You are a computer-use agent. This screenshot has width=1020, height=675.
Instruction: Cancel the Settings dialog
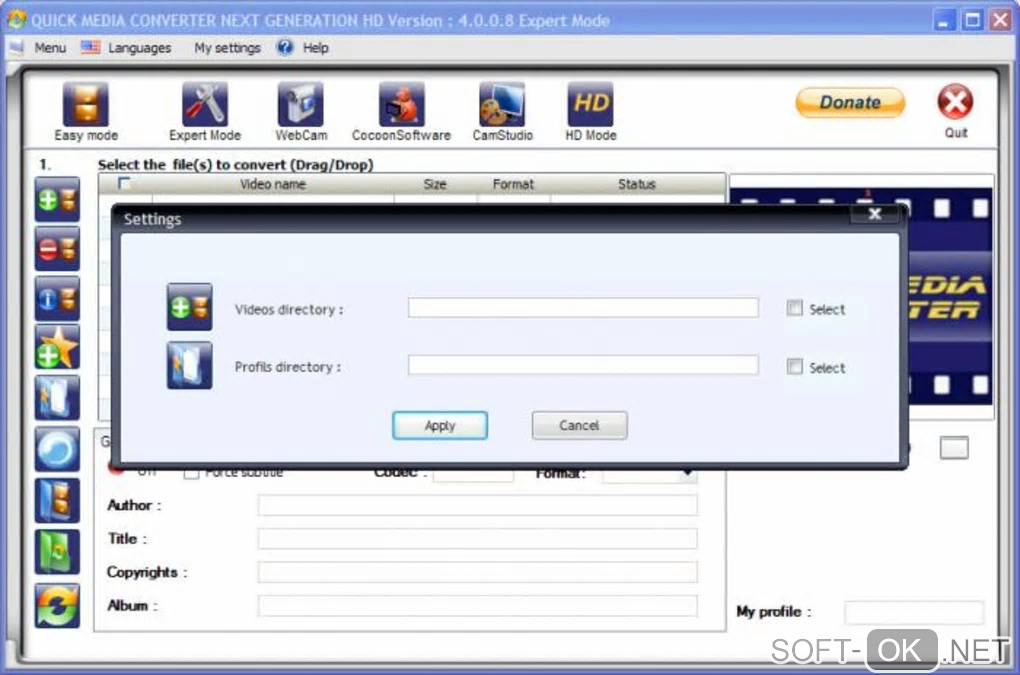(x=580, y=425)
